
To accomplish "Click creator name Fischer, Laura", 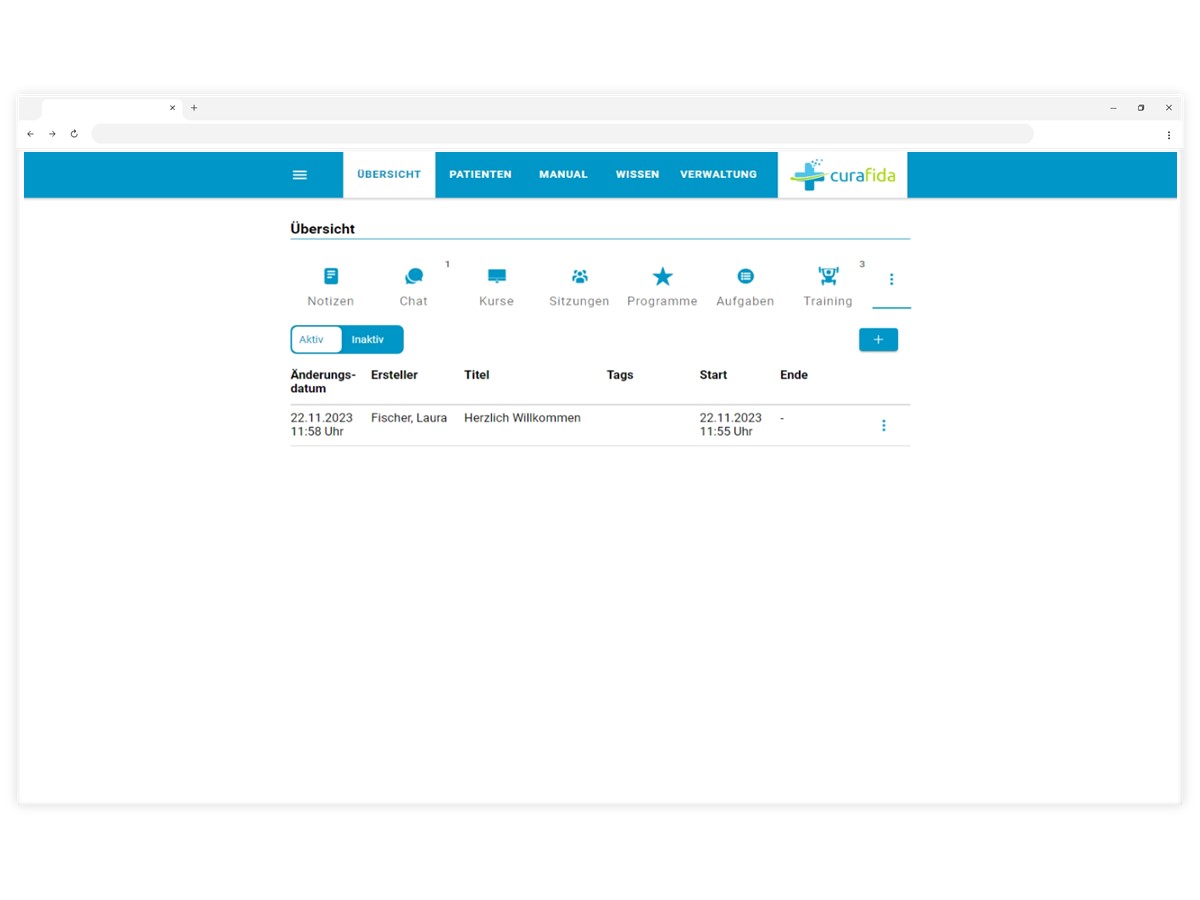I will pos(409,418).
